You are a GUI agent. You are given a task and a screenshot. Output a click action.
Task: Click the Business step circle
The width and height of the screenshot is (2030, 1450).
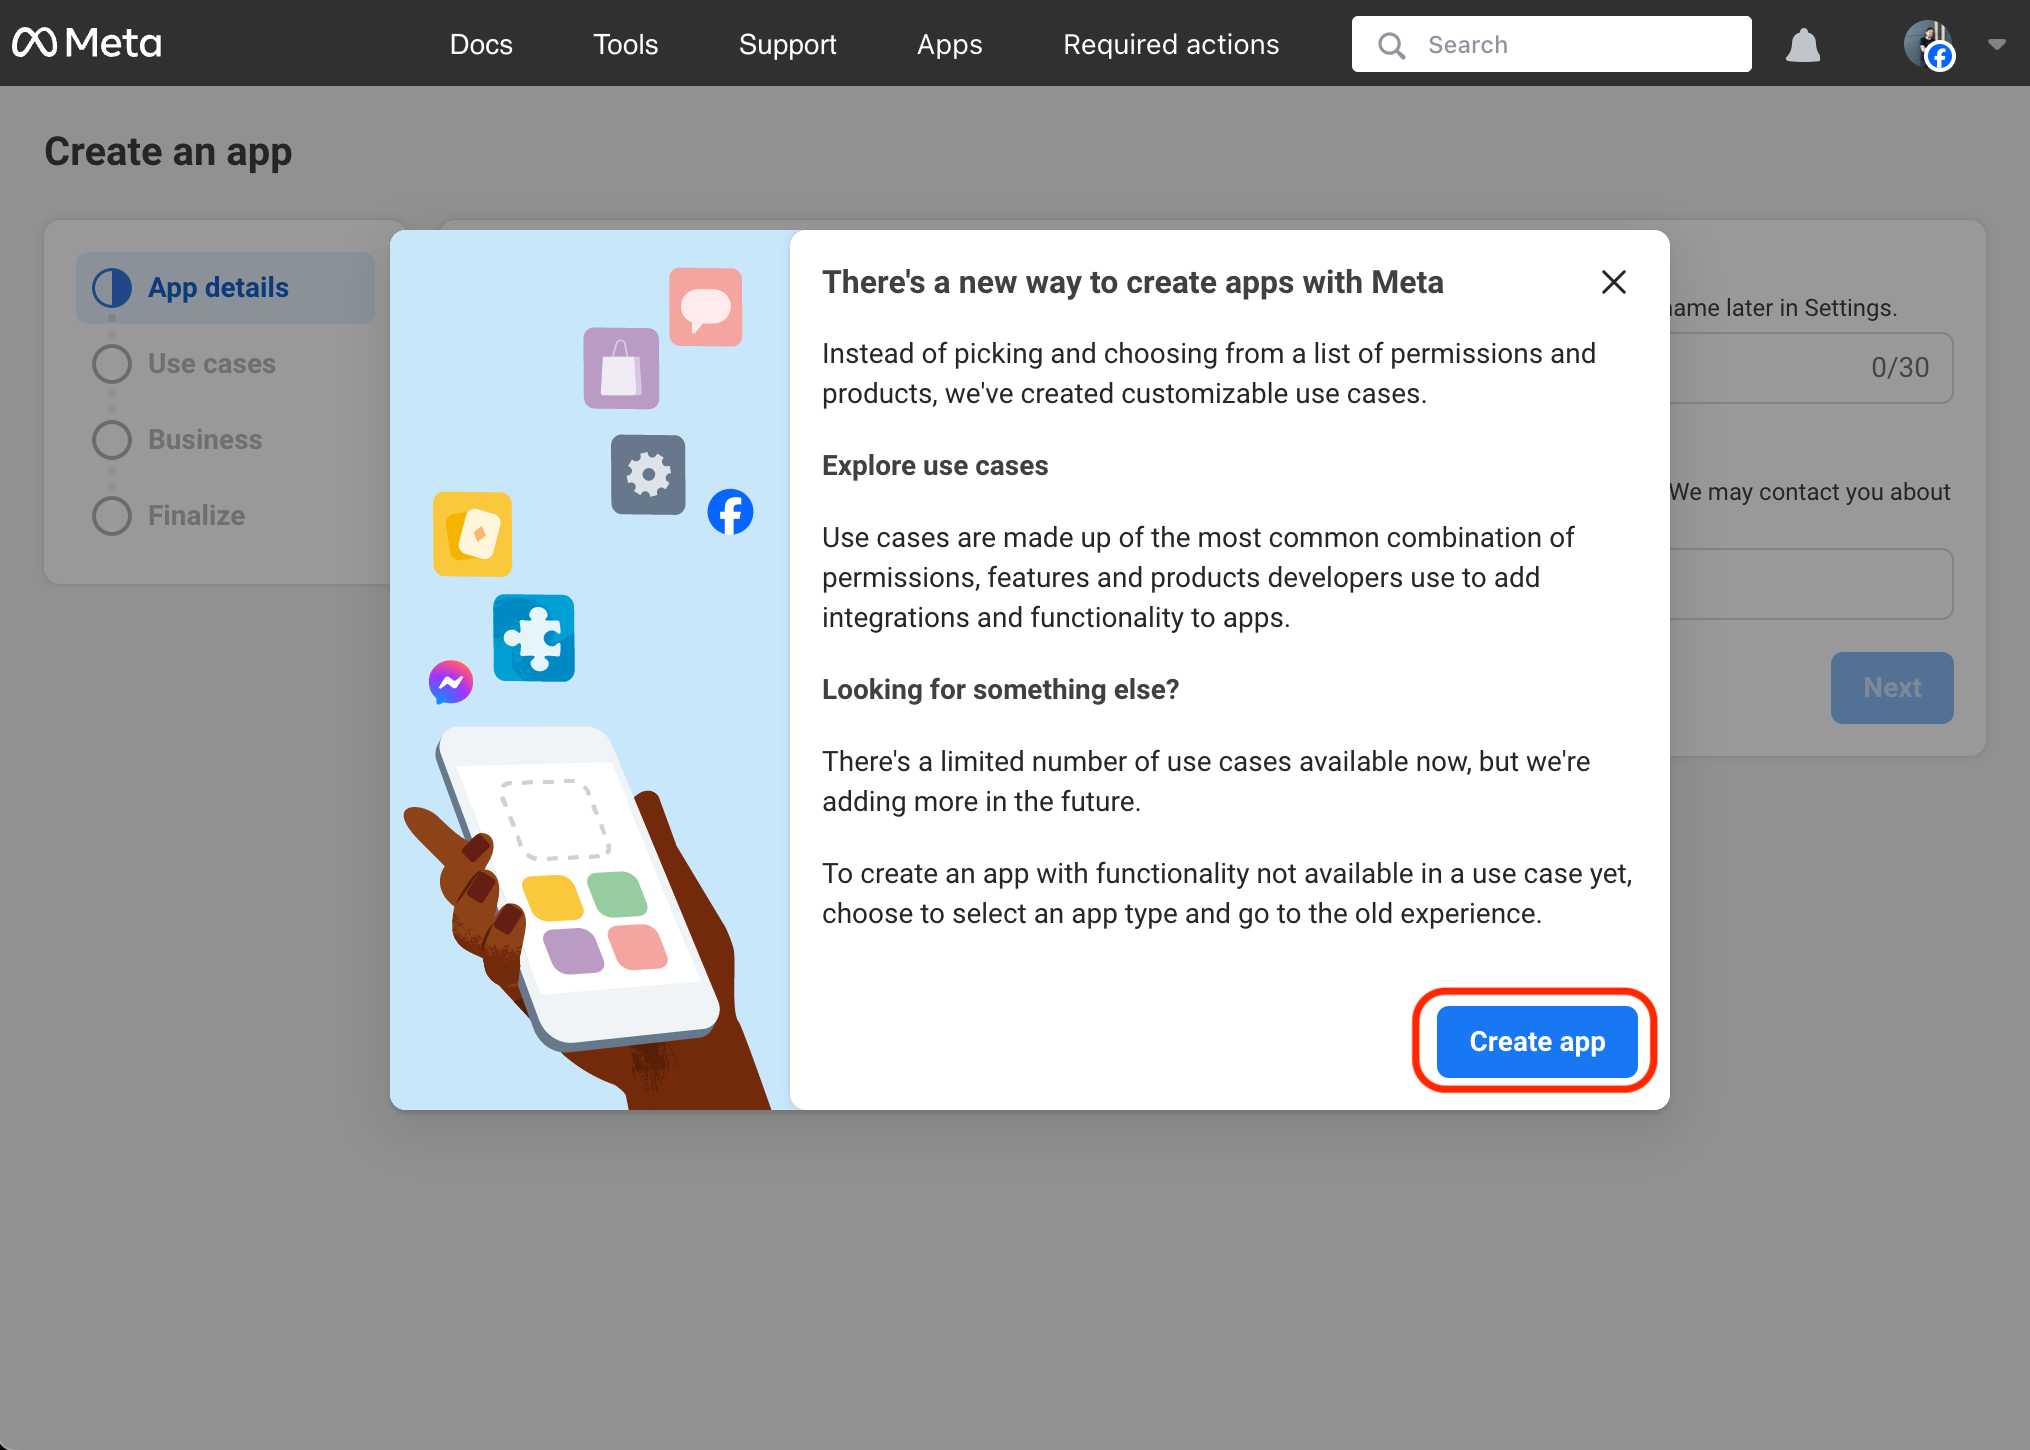click(x=111, y=440)
